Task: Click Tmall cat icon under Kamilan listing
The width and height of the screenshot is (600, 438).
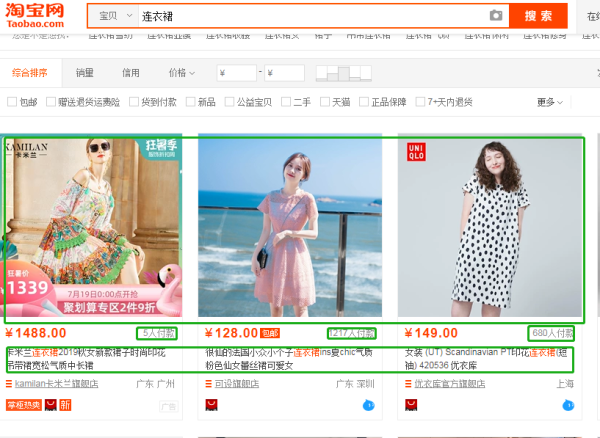Action: click(51, 405)
